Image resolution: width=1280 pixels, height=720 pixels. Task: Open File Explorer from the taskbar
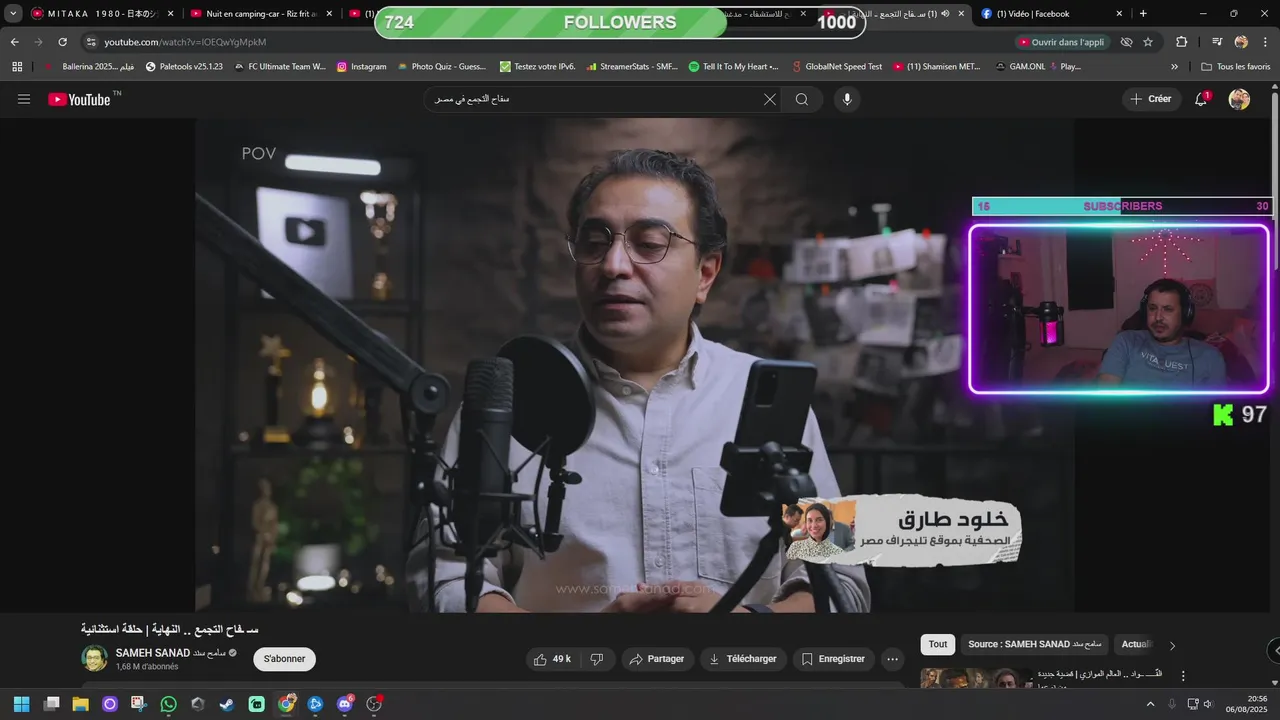click(80, 704)
